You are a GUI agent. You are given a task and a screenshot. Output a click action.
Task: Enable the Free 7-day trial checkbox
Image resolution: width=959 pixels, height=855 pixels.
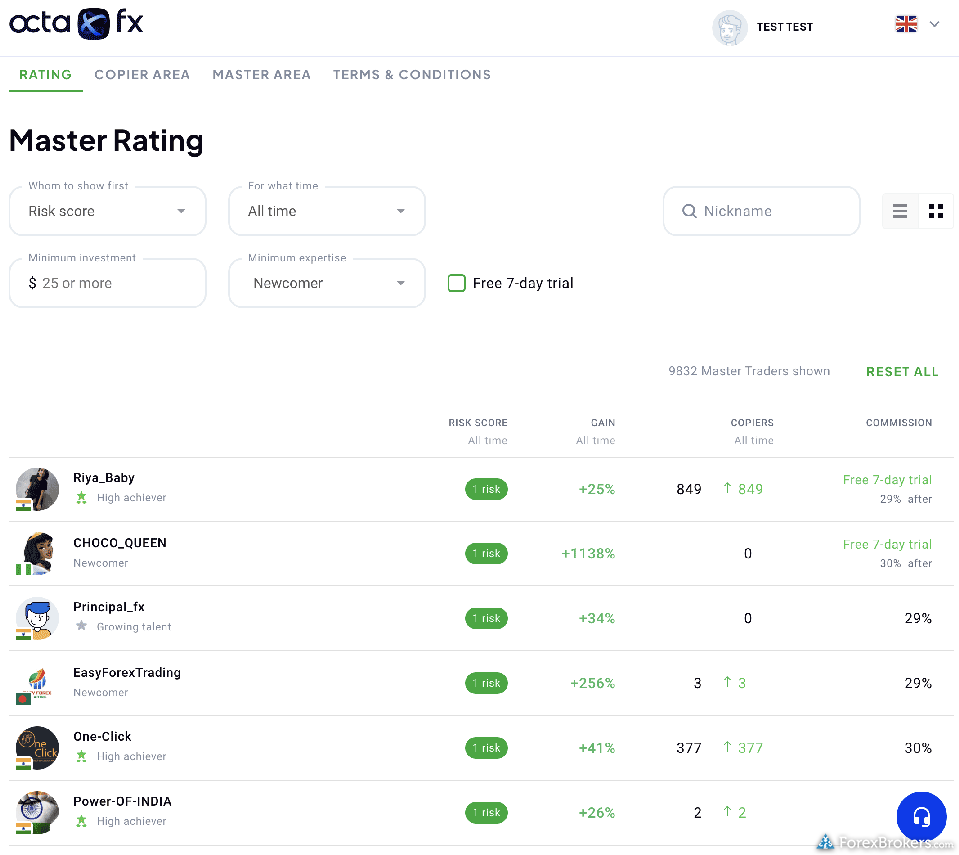[457, 283]
